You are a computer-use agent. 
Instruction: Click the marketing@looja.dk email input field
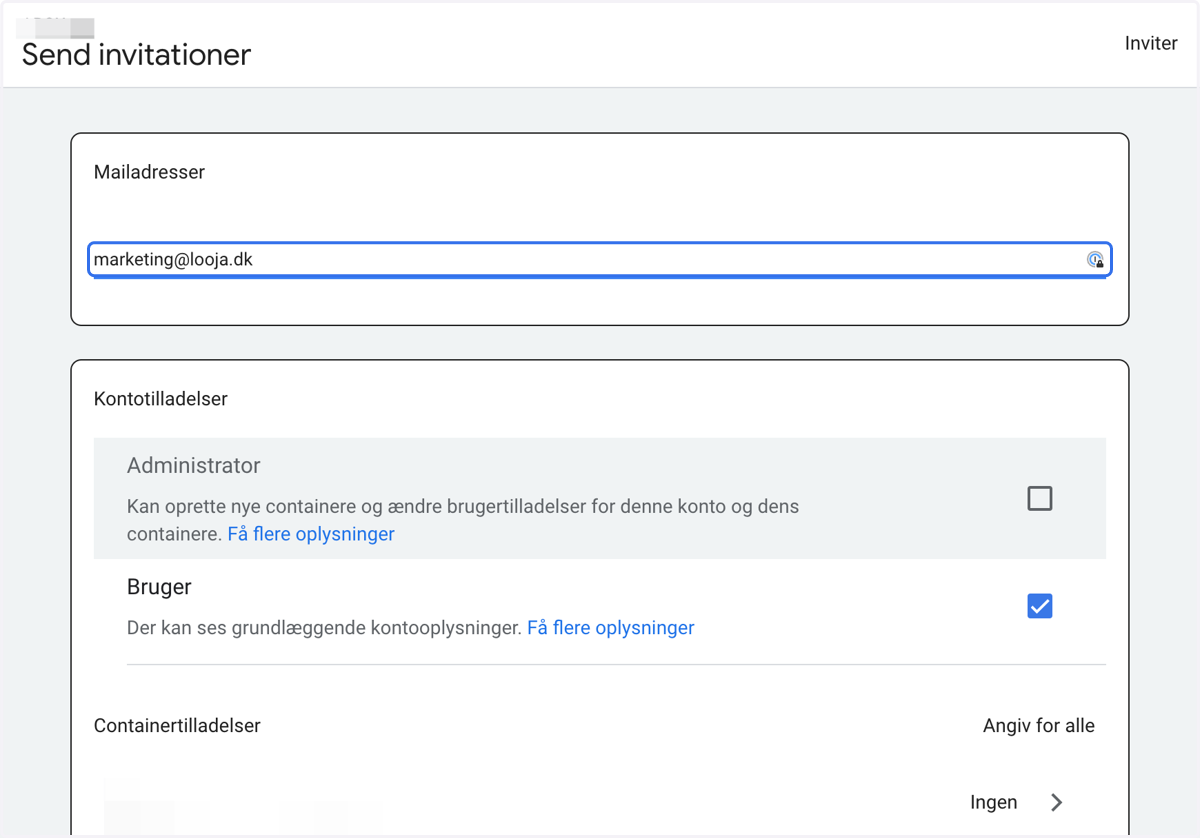click(600, 260)
